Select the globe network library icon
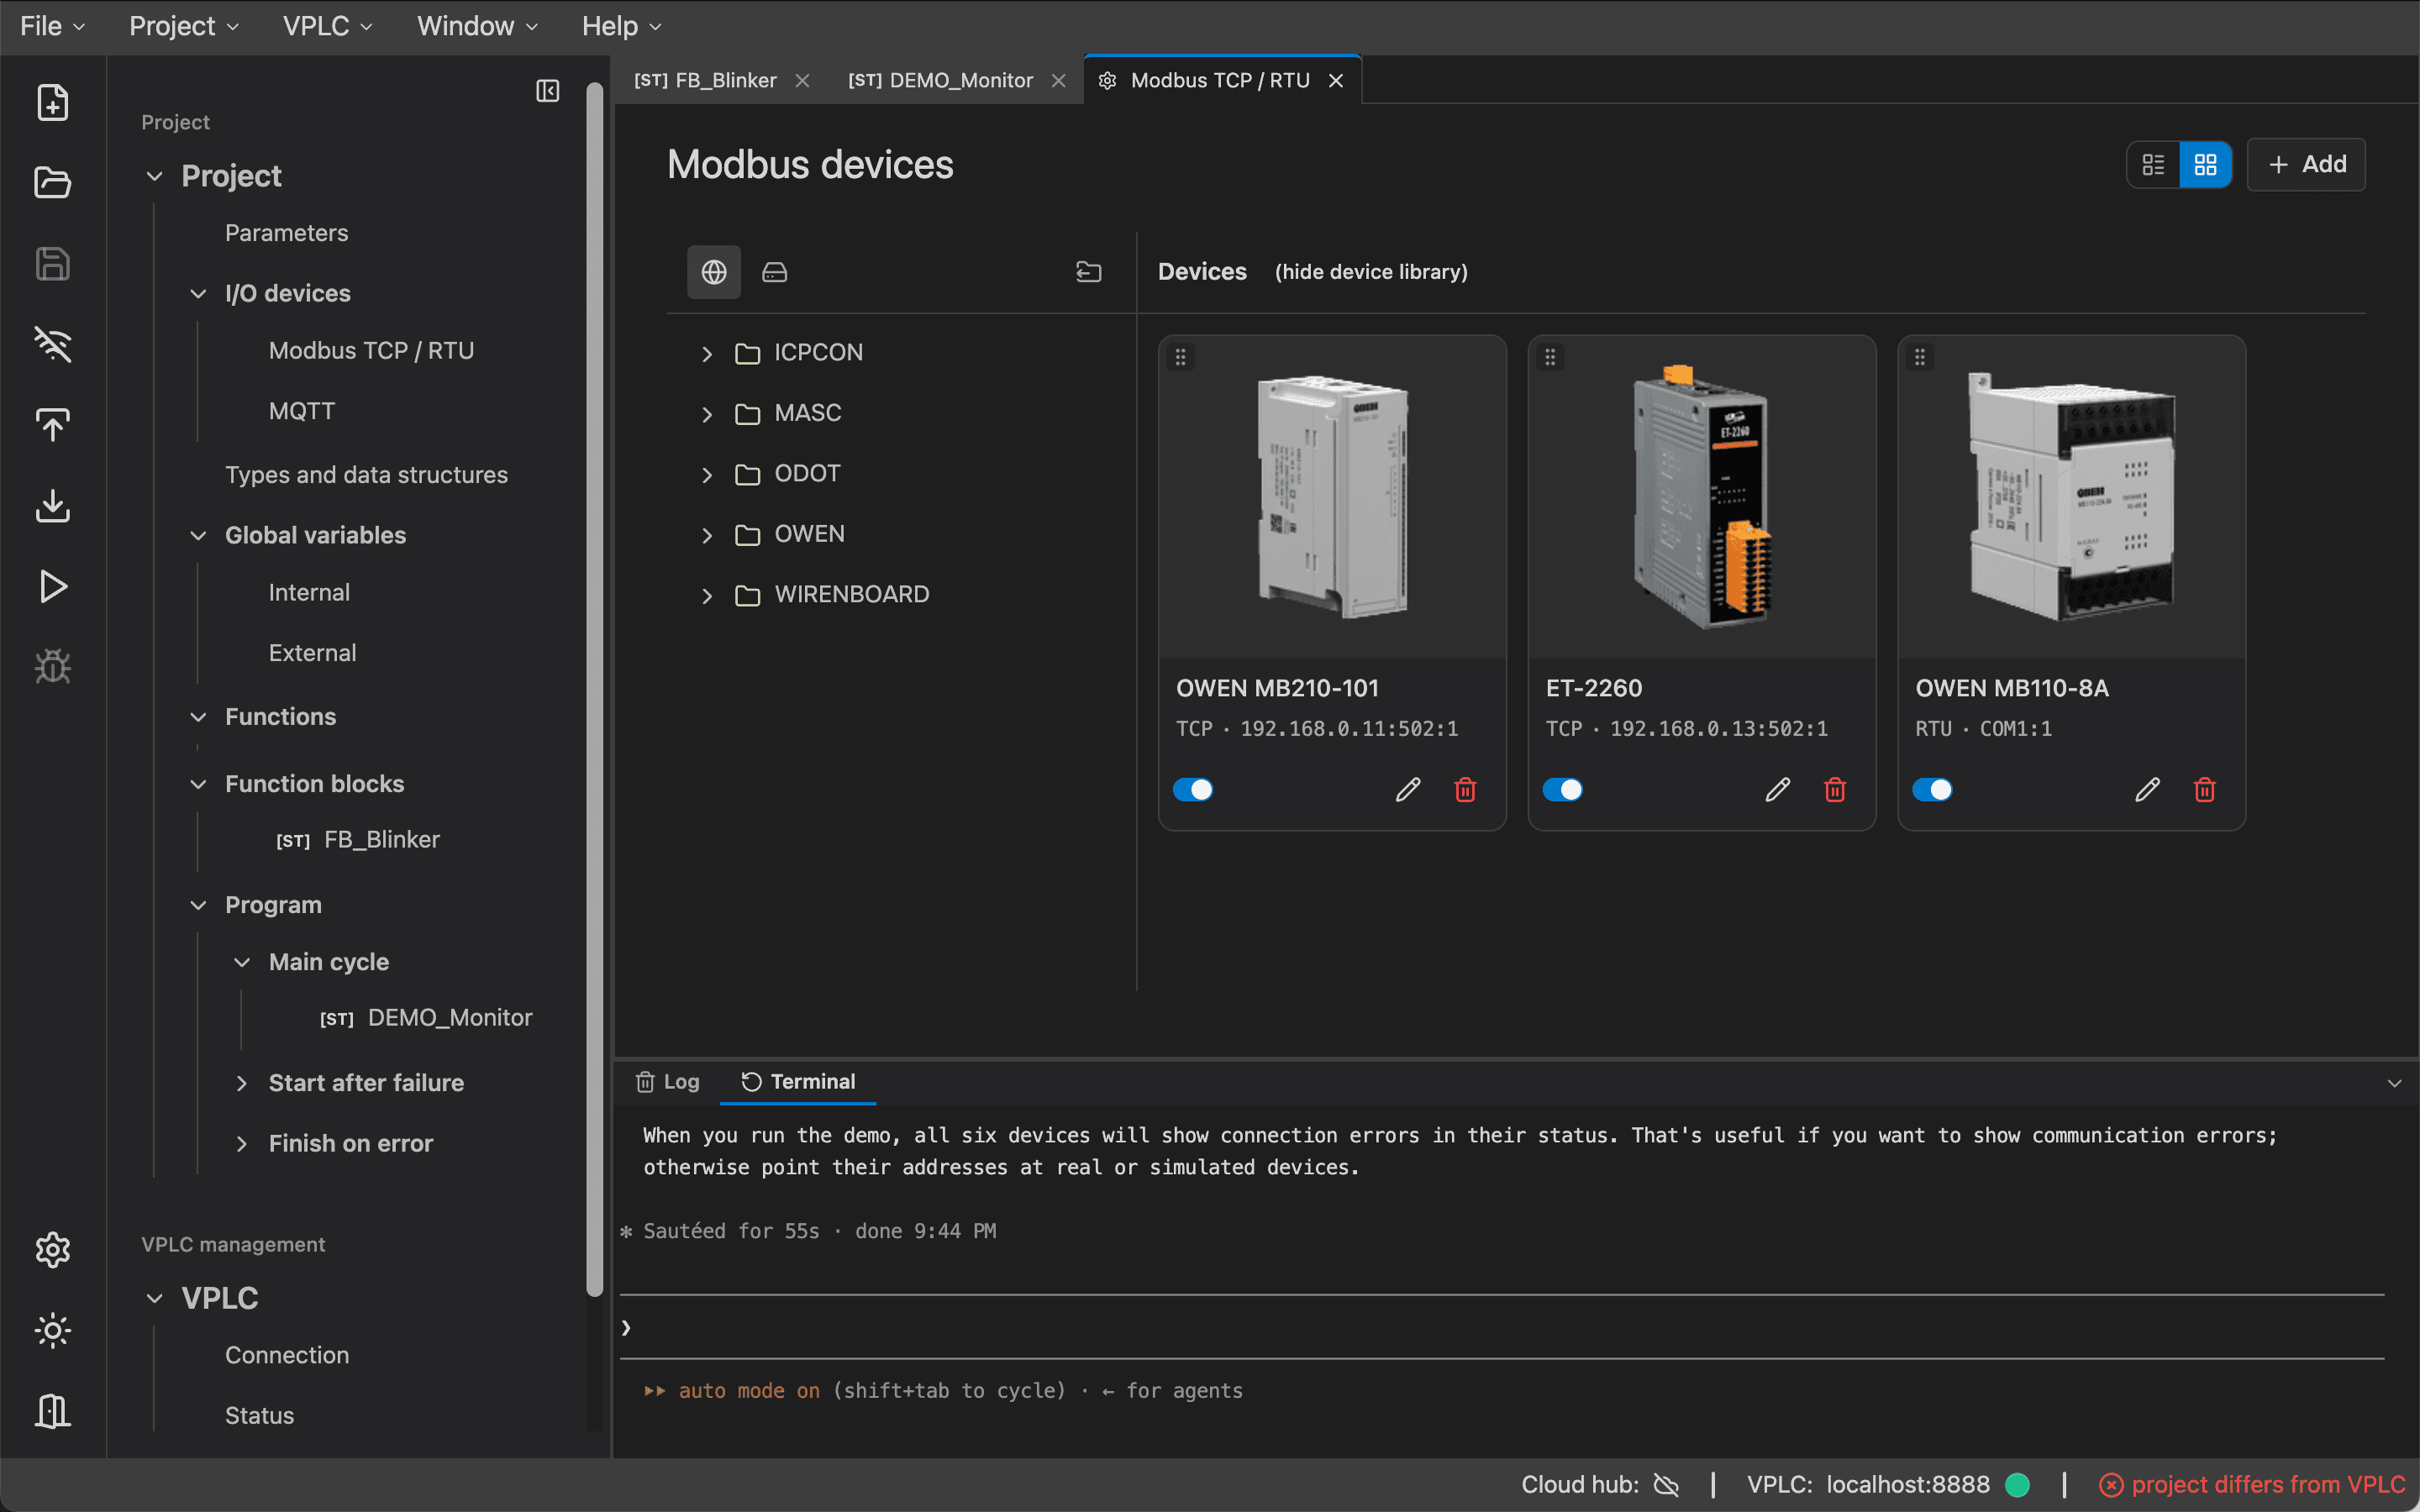 [714, 272]
